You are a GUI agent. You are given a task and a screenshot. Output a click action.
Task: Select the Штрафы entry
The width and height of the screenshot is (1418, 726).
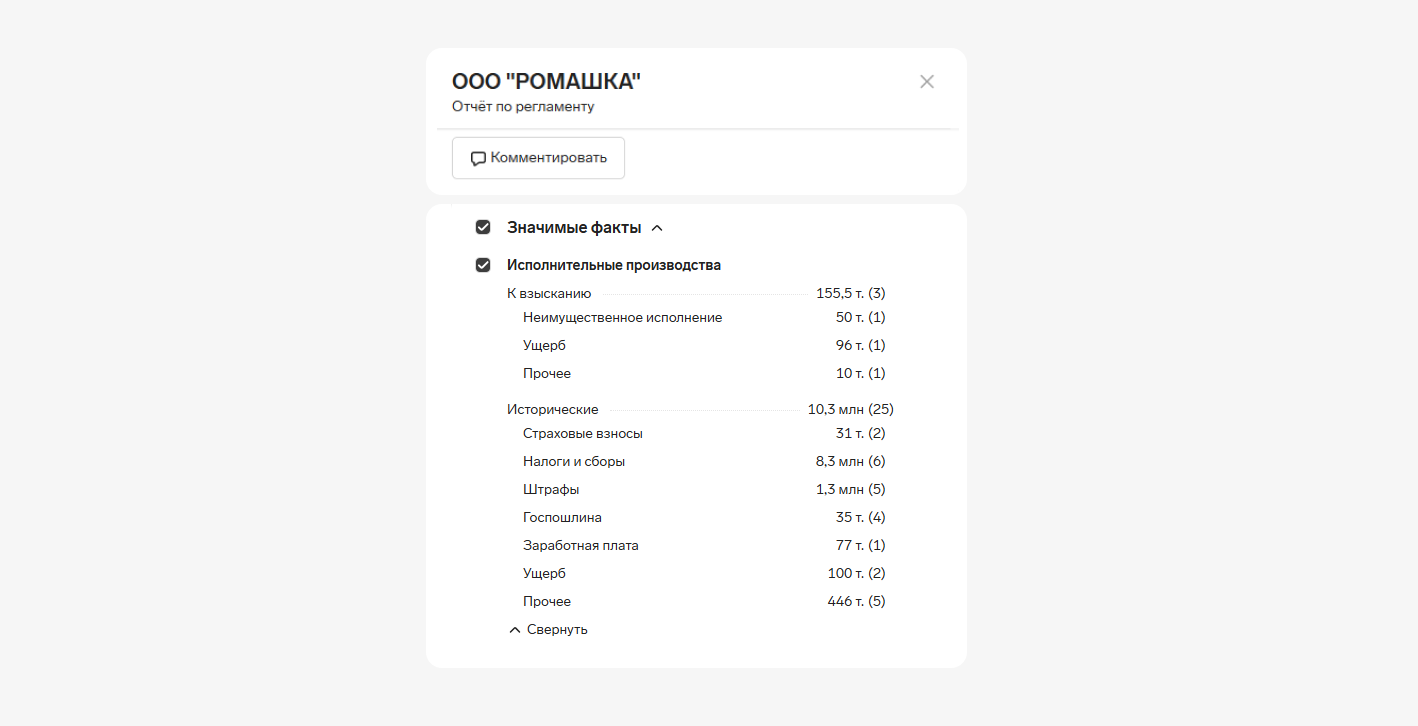pos(551,490)
